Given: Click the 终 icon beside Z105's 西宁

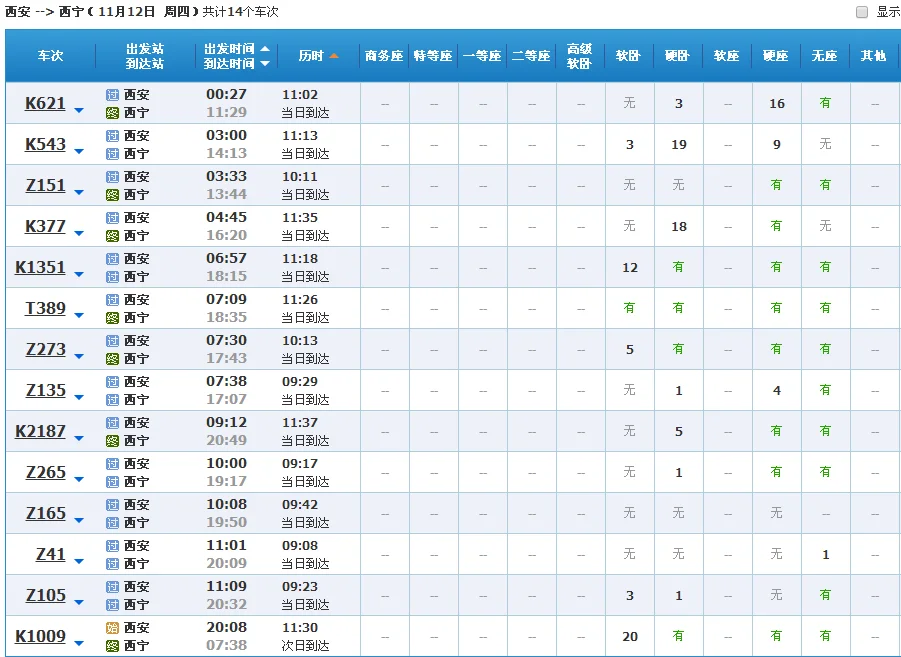Looking at the screenshot, I should coord(112,603).
